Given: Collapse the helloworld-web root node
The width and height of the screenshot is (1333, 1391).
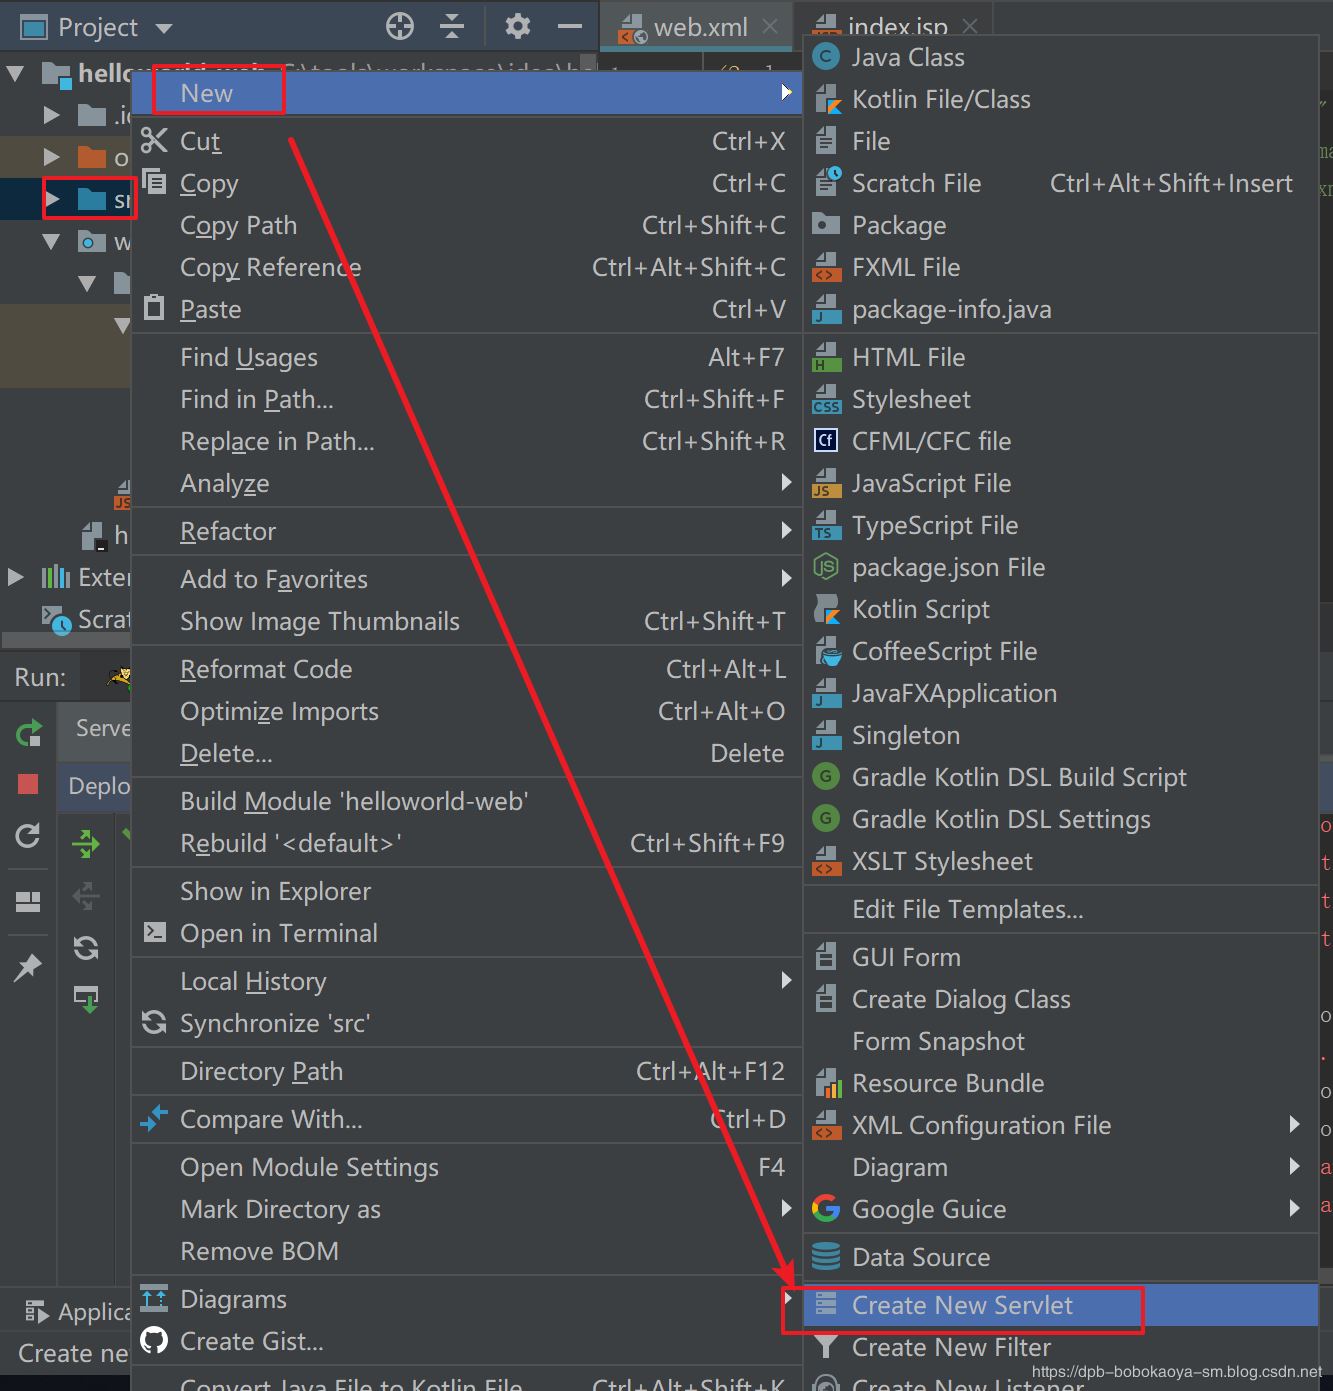Looking at the screenshot, I should coord(15,73).
